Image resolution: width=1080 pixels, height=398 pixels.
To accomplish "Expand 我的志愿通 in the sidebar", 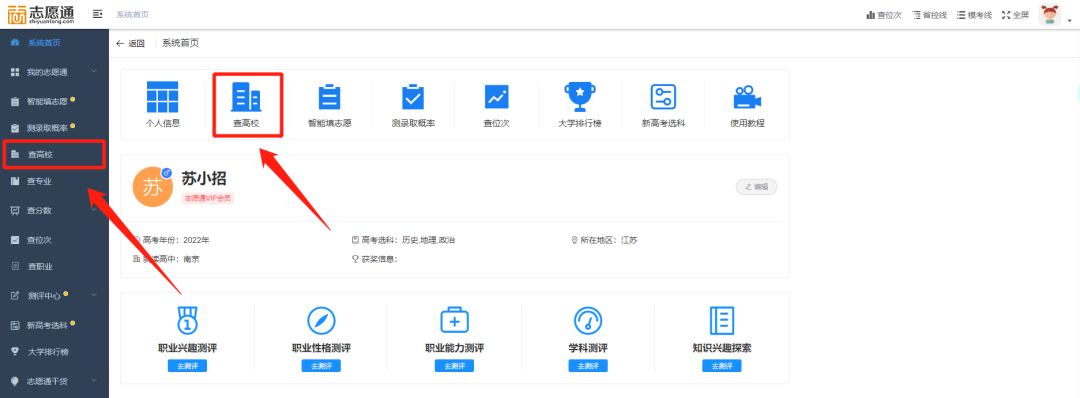I will (x=54, y=72).
